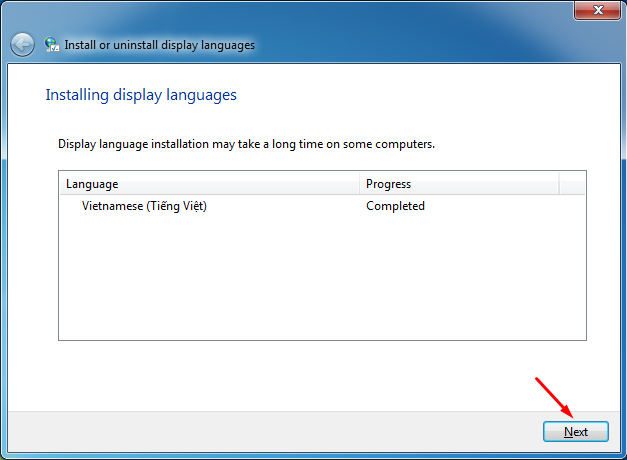Click divider on Progress header's right edge
The width and height of the screenshot is (627, 460).
click(558, 184)
